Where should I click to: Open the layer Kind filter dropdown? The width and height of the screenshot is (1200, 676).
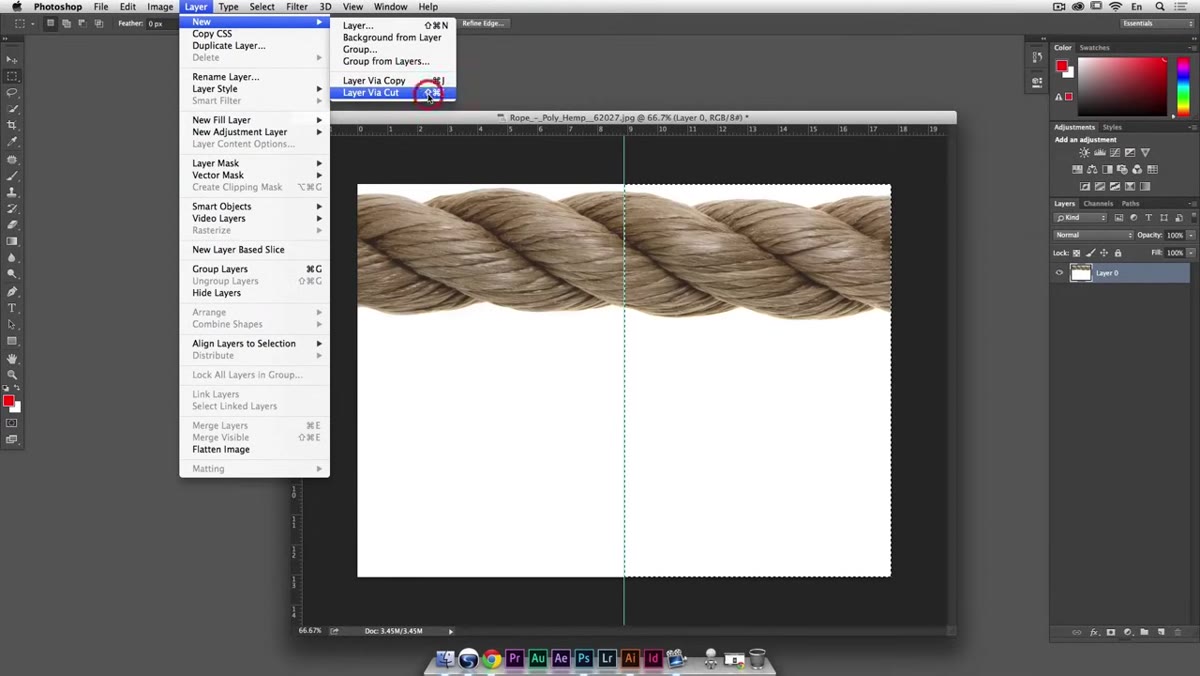coord(1081,218)
